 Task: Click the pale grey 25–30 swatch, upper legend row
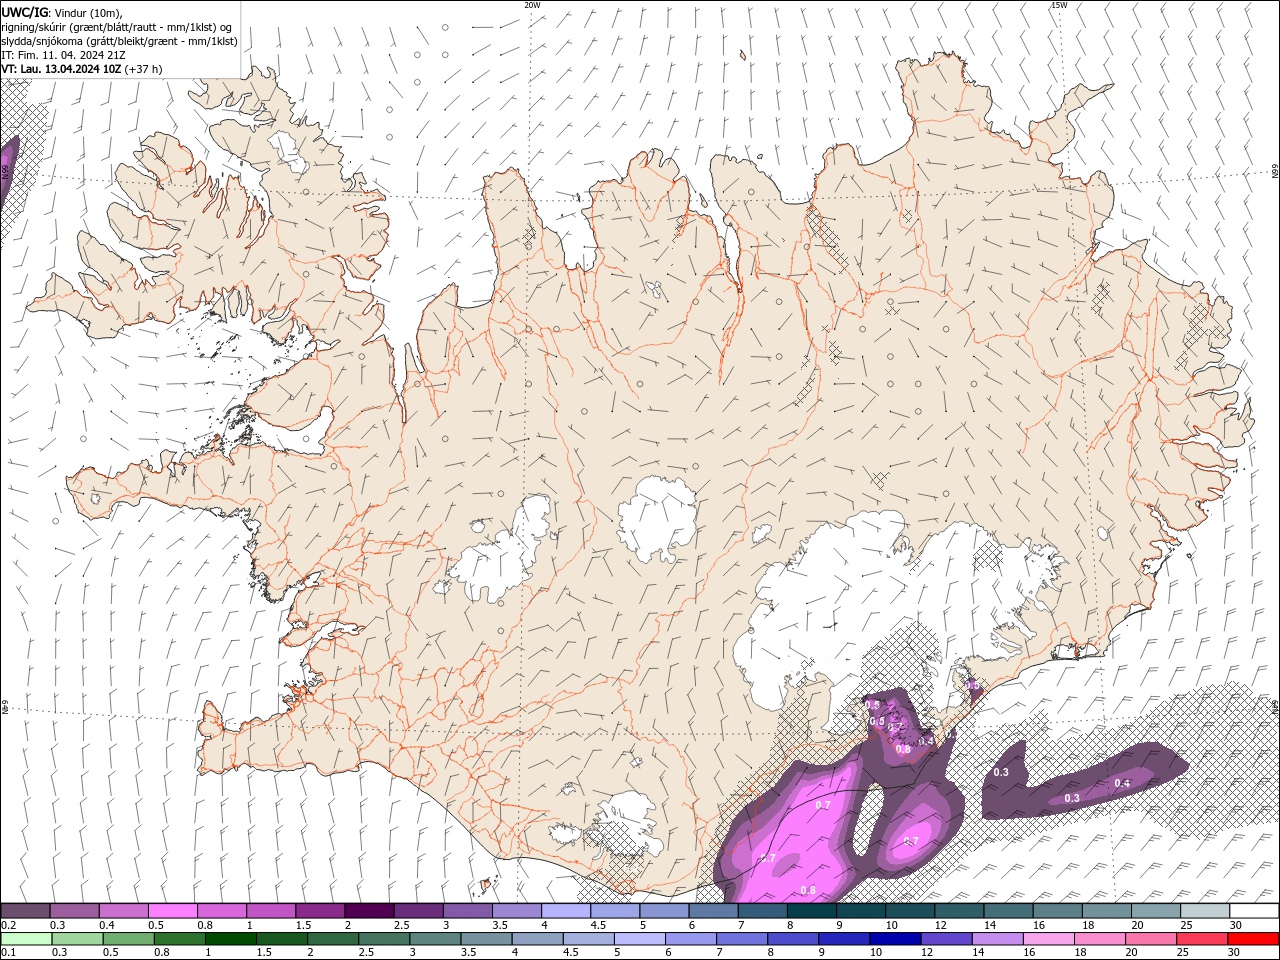pyautogui.click(x=1205, y=911)
